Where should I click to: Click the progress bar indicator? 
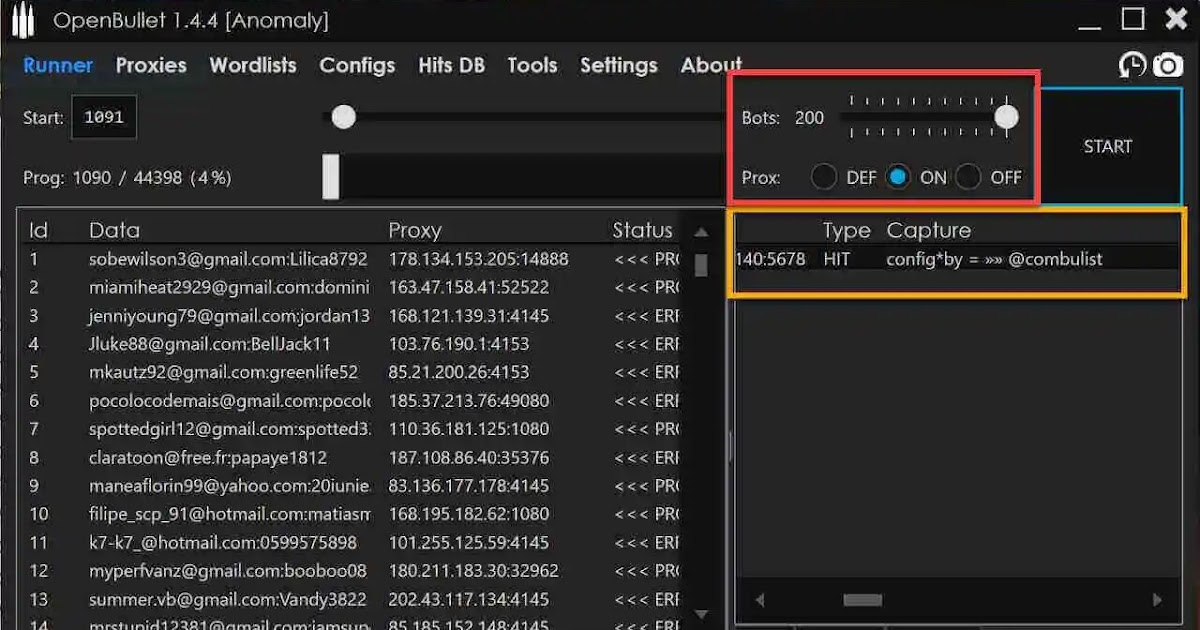pyautogui.click(x=331, y=177)
